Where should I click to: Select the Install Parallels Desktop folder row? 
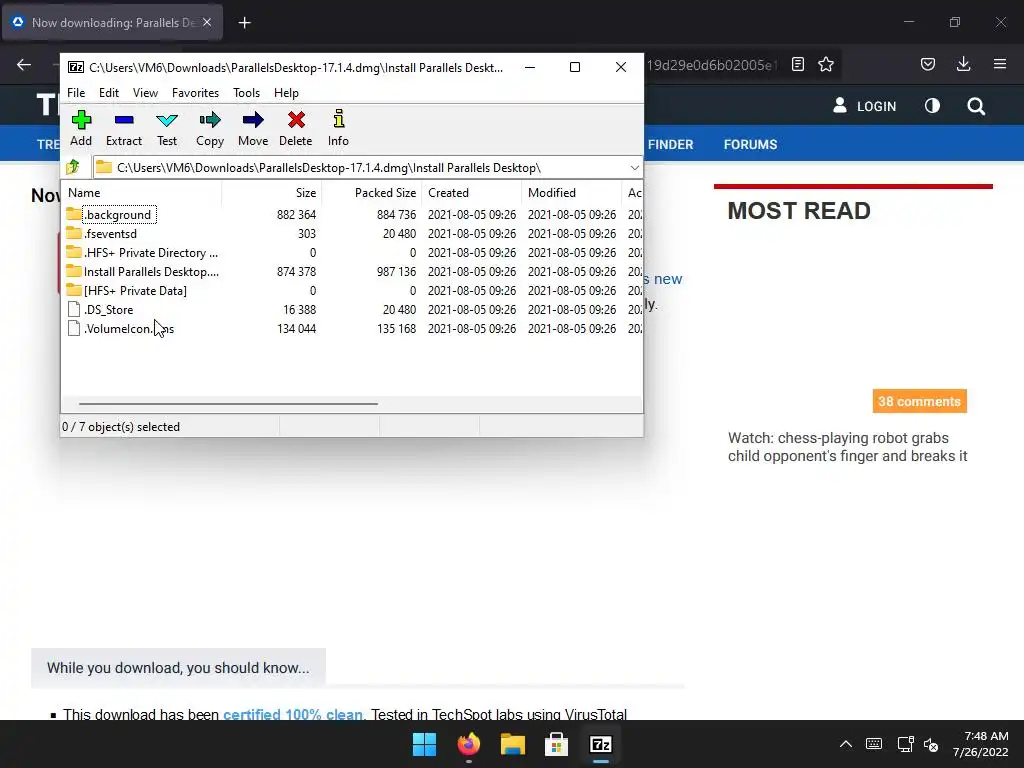pos(353,272)
